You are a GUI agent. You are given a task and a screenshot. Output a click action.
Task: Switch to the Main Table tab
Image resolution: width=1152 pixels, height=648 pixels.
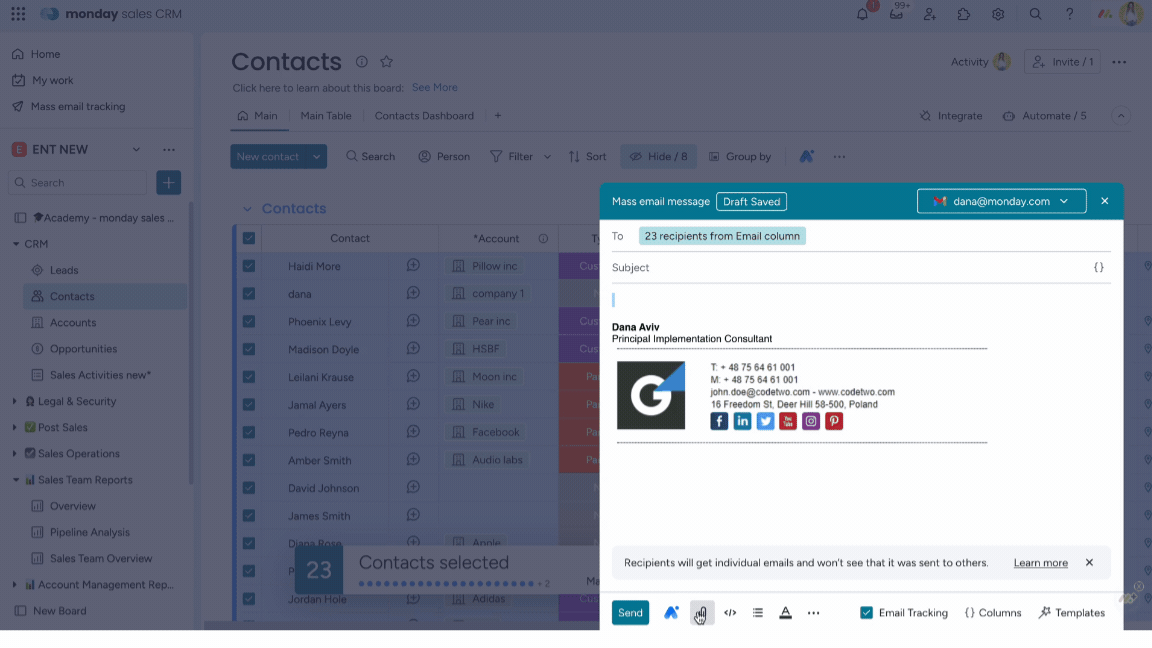coord(326,116)
